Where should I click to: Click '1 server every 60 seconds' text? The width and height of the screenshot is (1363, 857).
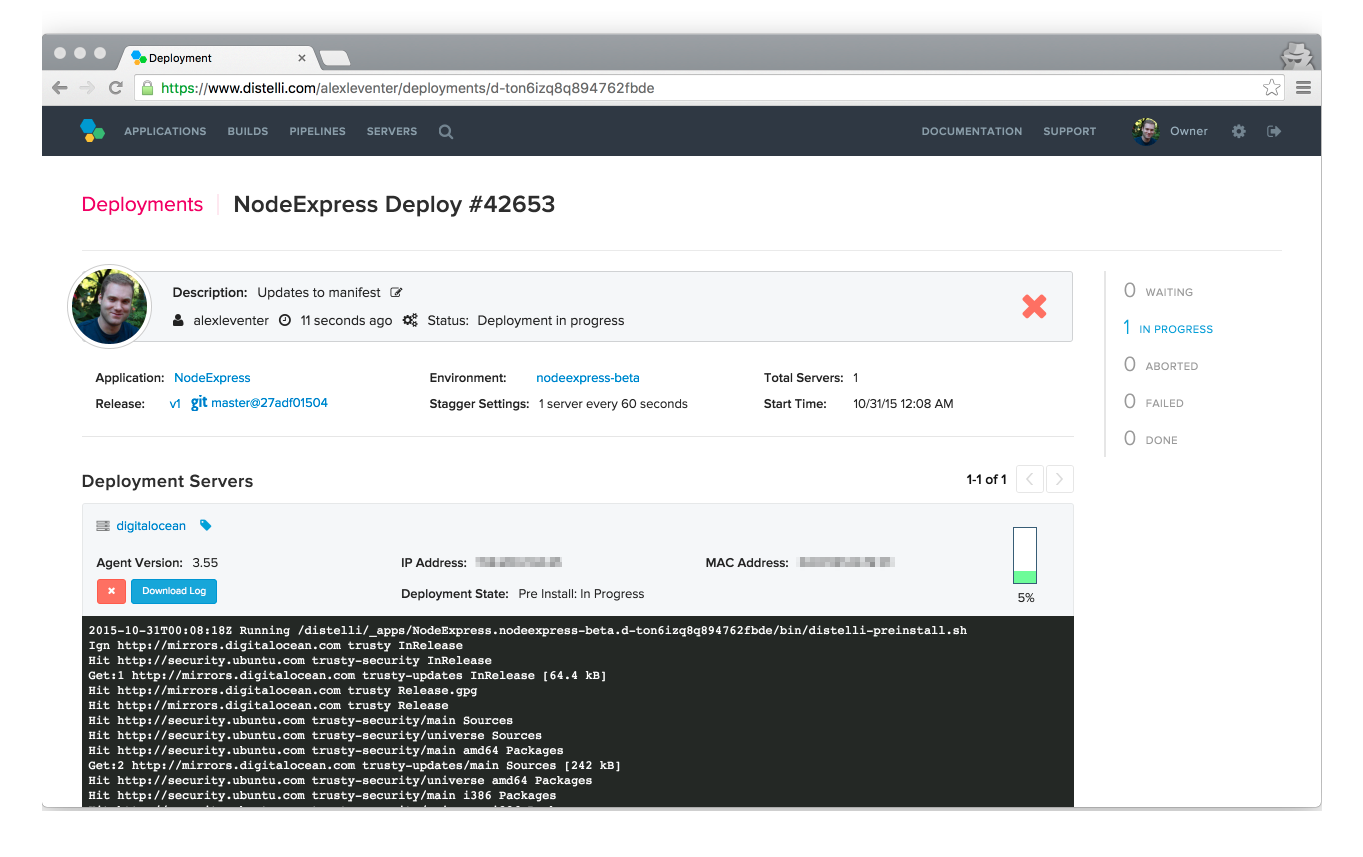[613, 404]
